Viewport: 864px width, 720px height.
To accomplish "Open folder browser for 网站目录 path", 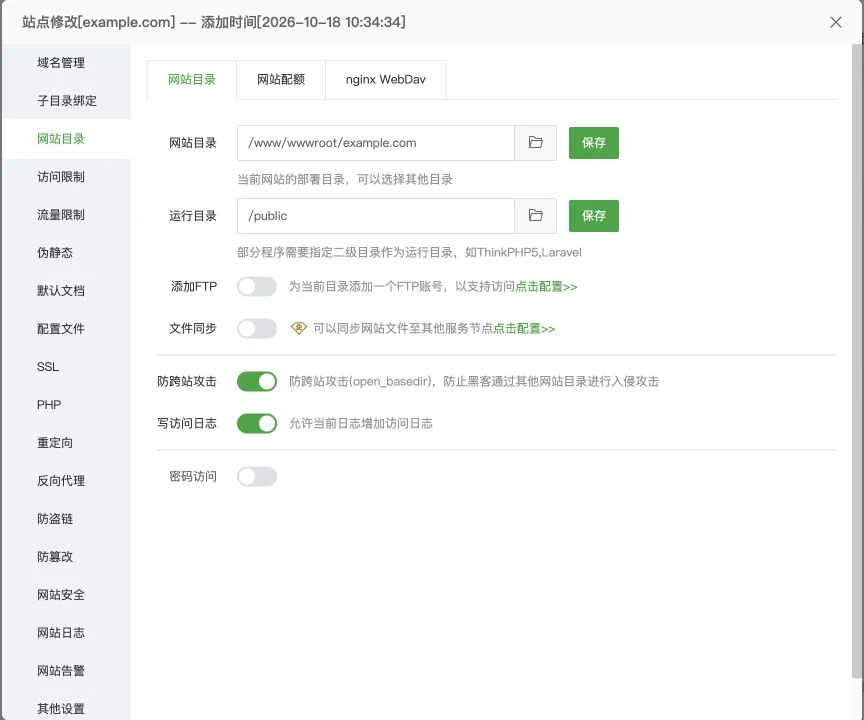I will point(535,143).
